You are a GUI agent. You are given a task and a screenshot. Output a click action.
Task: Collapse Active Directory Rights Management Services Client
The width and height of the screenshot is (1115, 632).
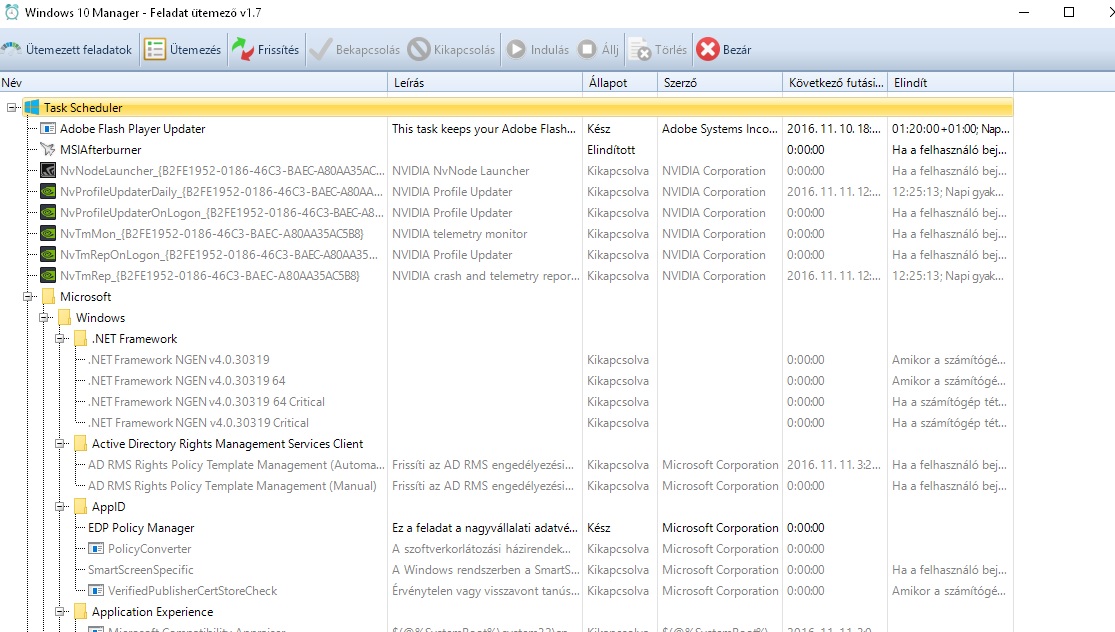click(x=60, y=444)
